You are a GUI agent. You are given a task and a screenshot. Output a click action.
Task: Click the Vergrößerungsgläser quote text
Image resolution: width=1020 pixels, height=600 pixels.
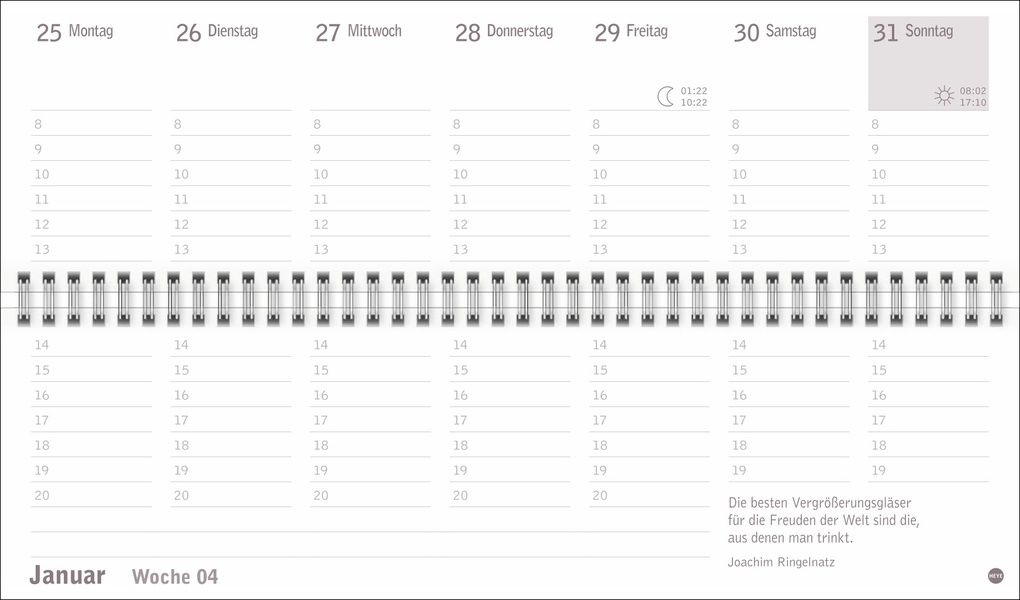click(x=820, y=503)
